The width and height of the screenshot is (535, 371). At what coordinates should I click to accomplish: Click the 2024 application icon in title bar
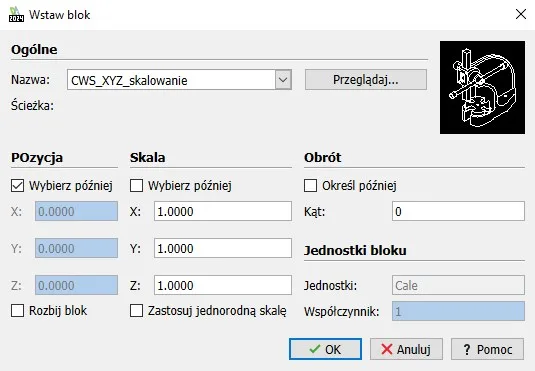pyautogui.click(x=16, y=14)
